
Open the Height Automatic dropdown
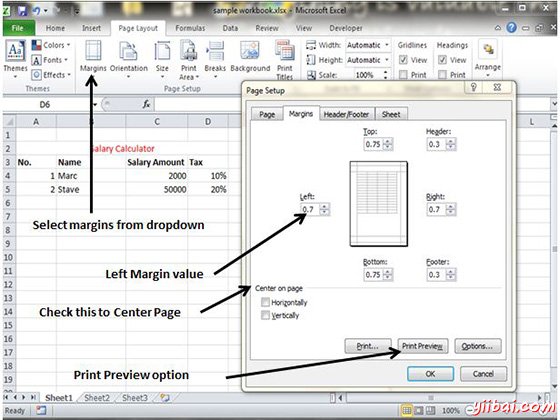(x=387, y=60)
